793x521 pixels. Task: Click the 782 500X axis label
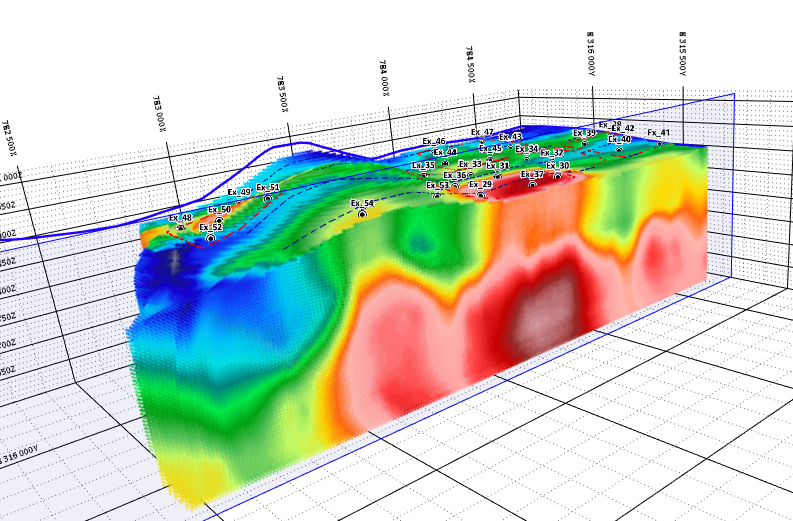[10, 138]
